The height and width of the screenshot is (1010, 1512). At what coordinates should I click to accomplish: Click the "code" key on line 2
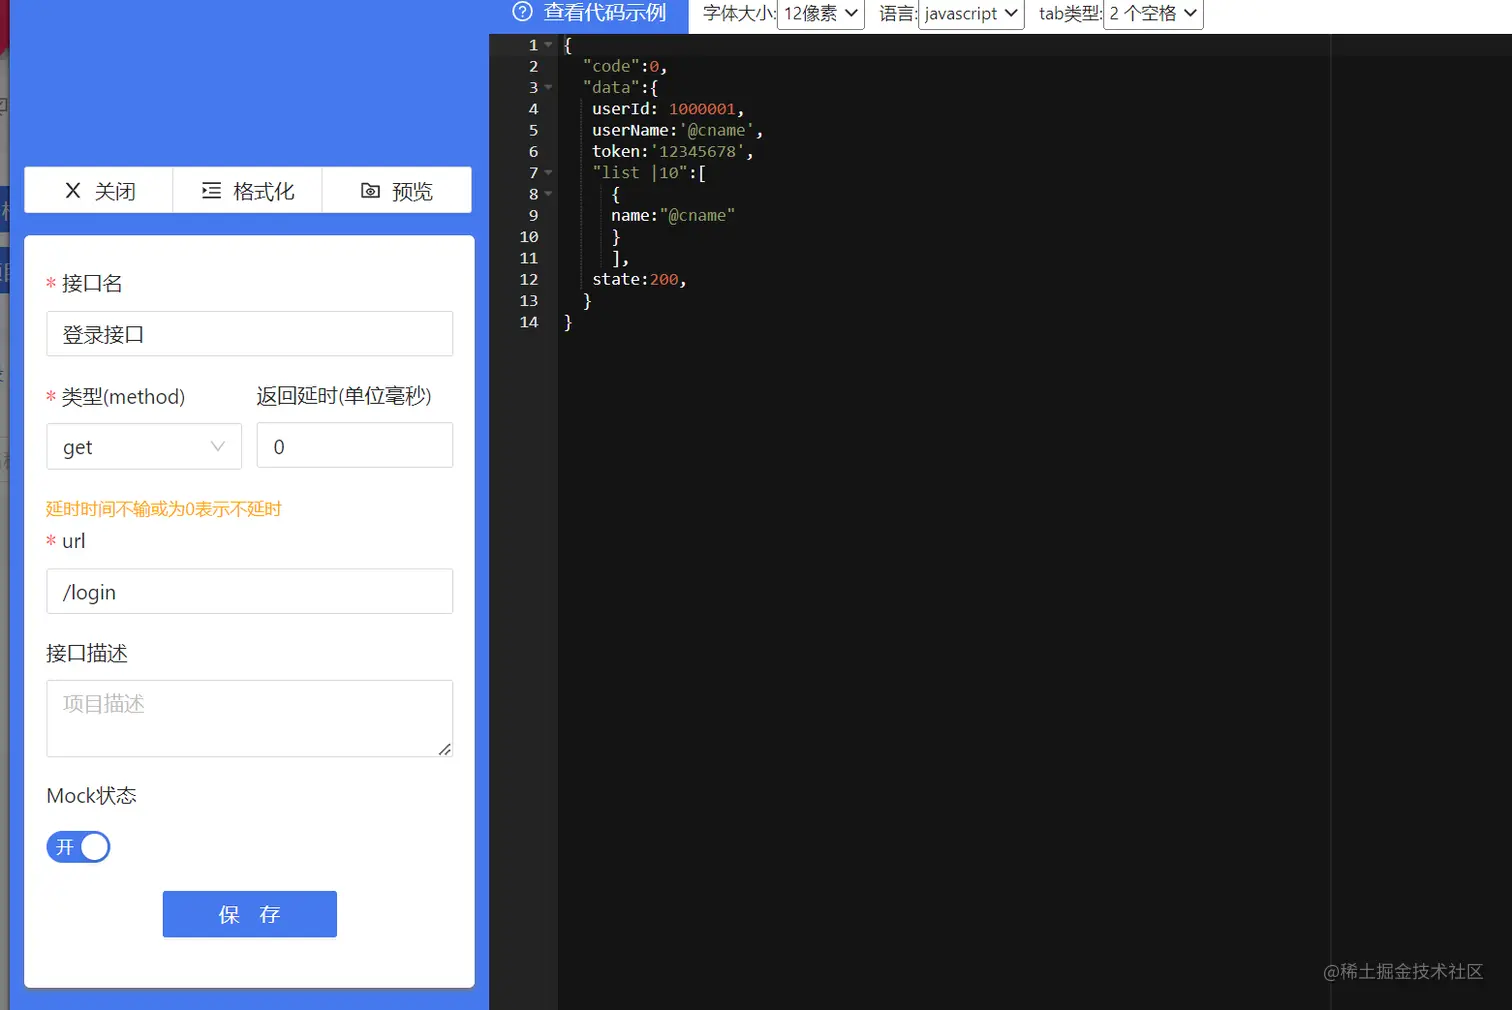(x=611, y=67)
